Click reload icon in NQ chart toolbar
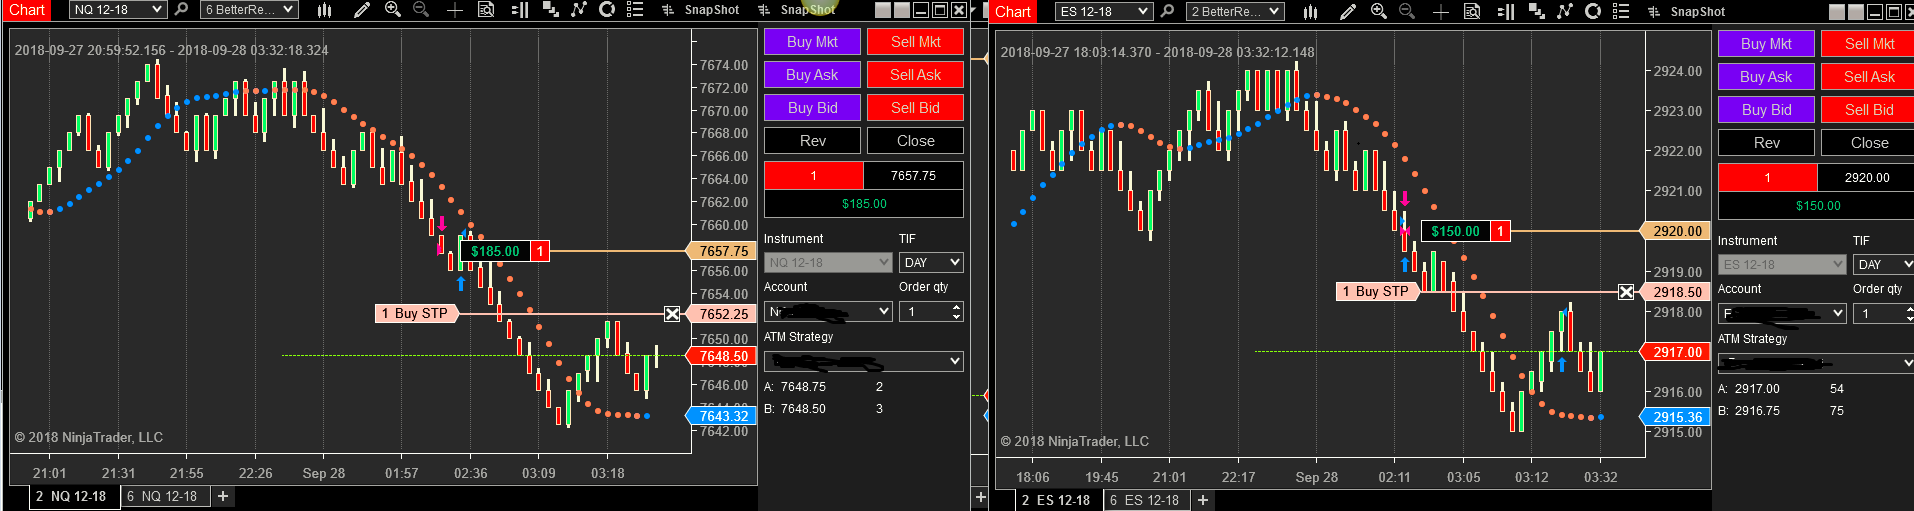 pyautogui.click(x=607, y=10)
